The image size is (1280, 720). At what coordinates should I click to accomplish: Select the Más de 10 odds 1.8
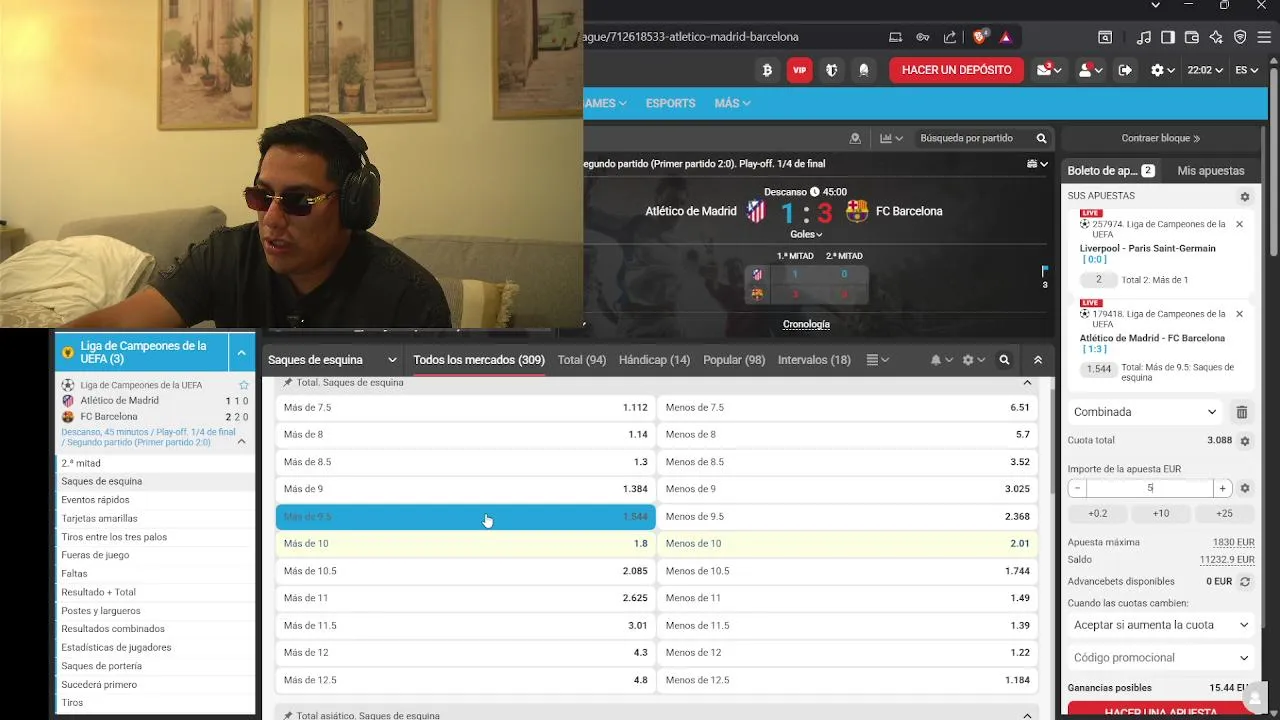click(466, 544)
